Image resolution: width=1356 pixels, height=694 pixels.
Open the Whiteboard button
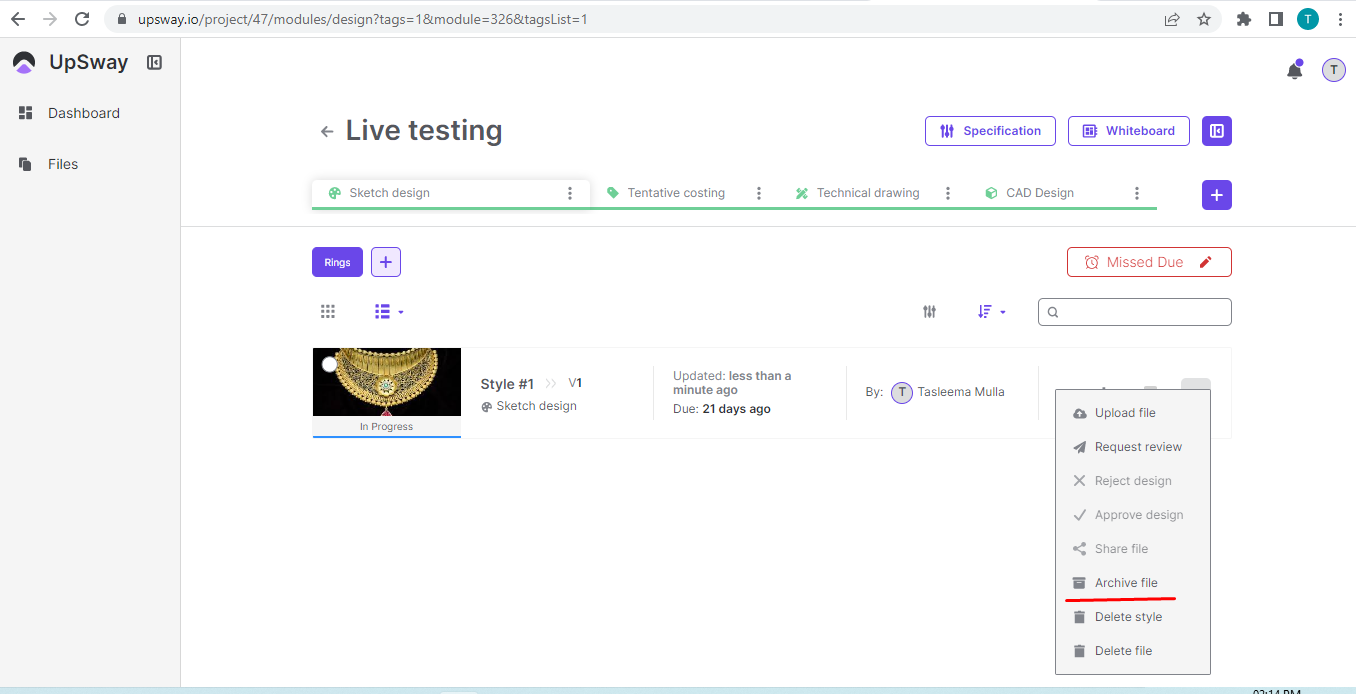point(1128,131)
